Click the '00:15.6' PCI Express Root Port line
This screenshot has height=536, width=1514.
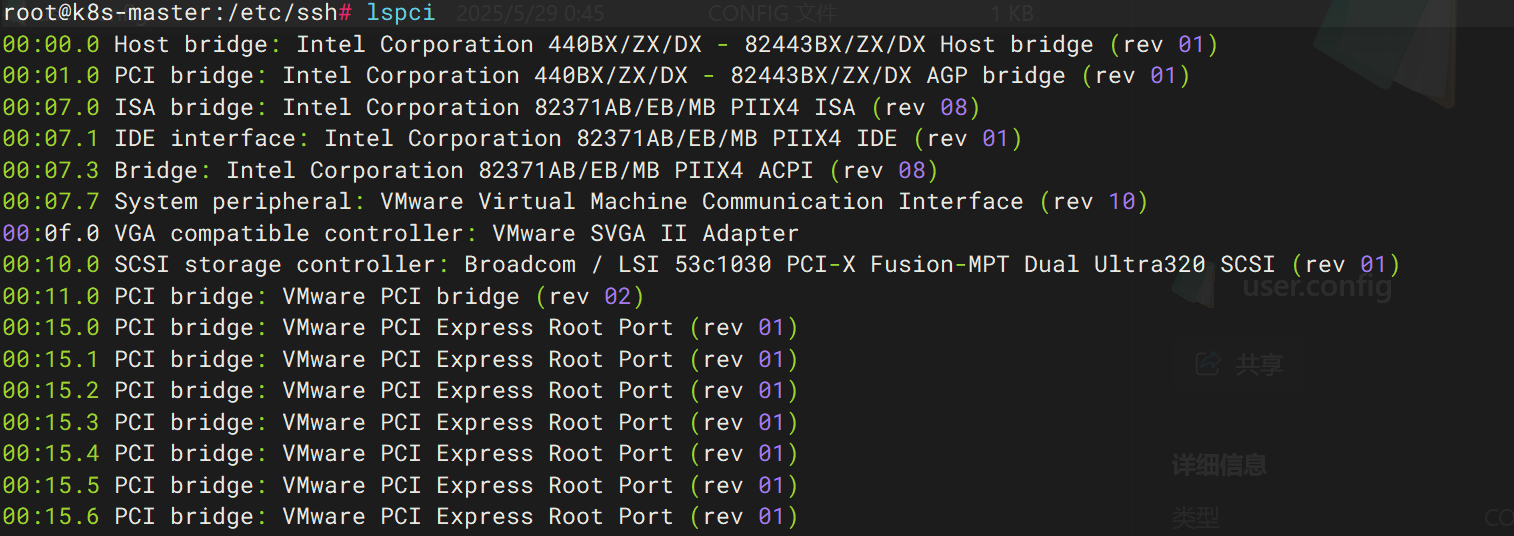click(x=400, y=517)
